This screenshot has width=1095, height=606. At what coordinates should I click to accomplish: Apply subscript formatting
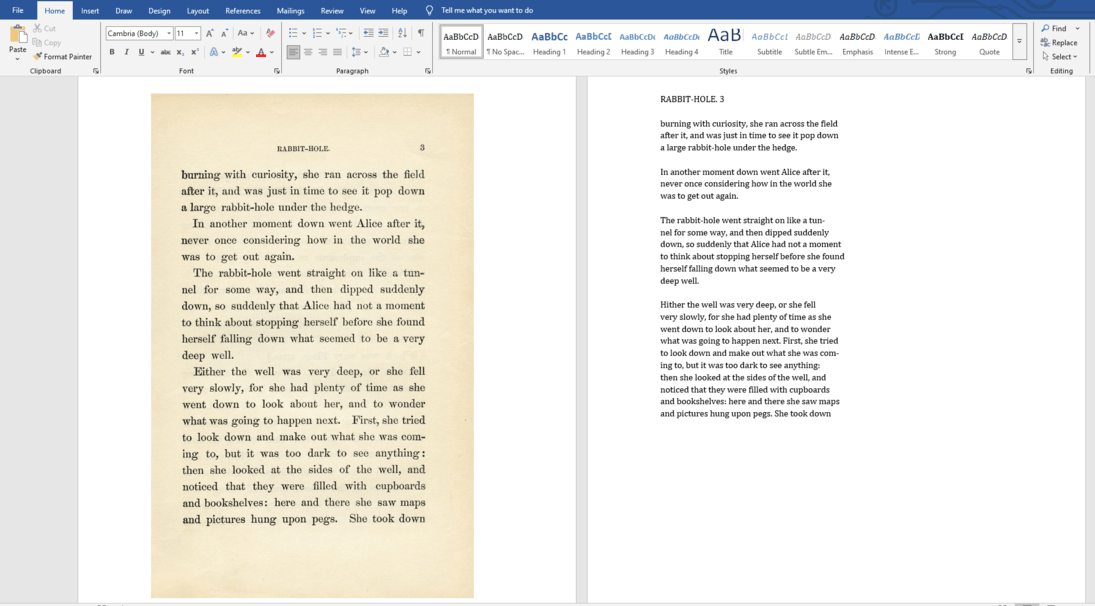point(180,52)
